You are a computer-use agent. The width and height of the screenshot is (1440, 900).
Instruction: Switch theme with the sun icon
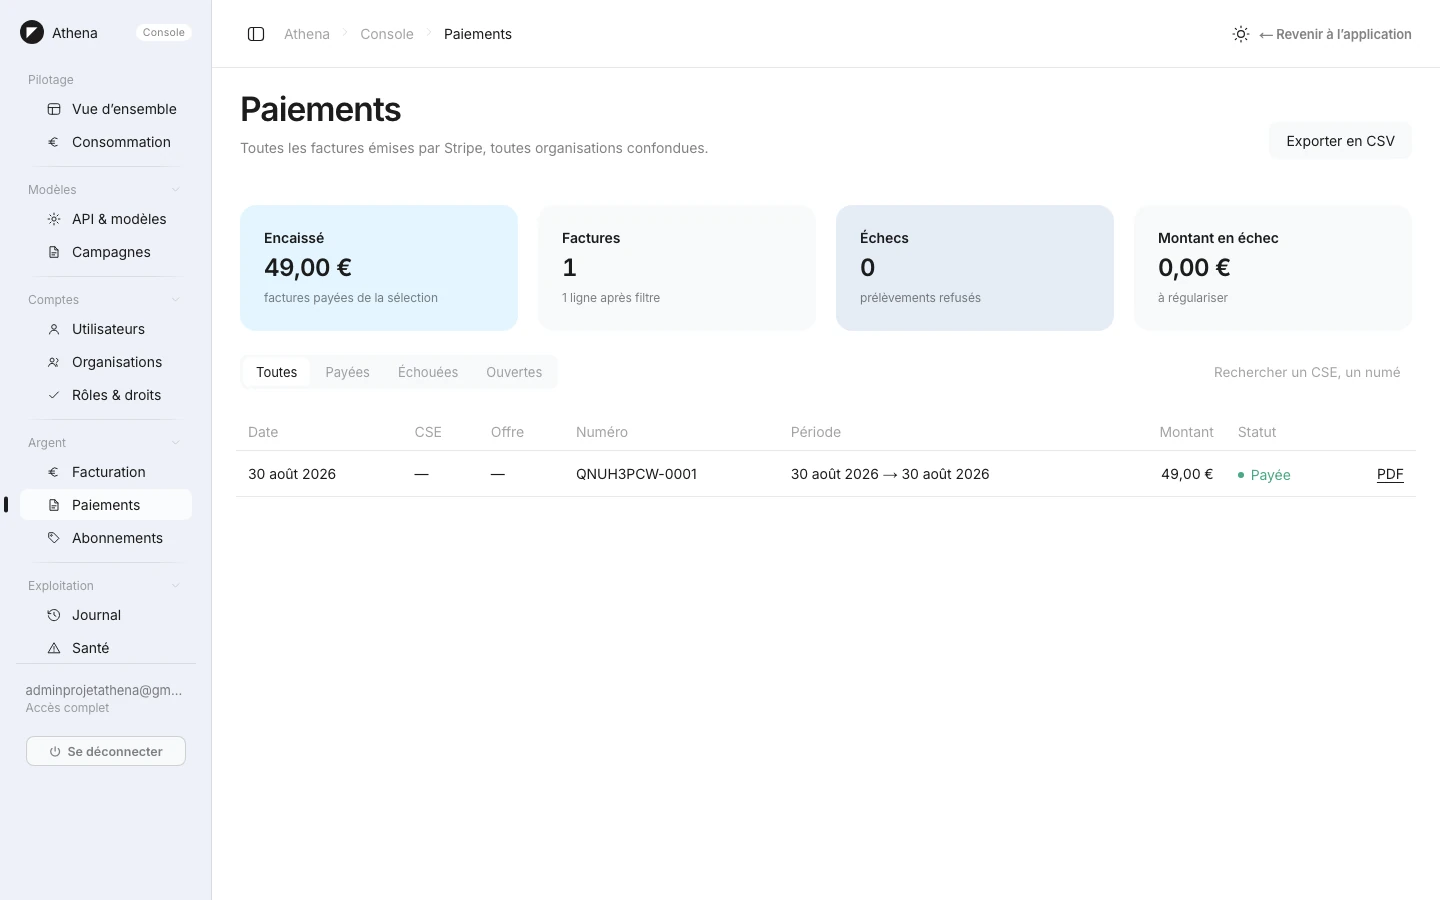tap(1241, 34)
